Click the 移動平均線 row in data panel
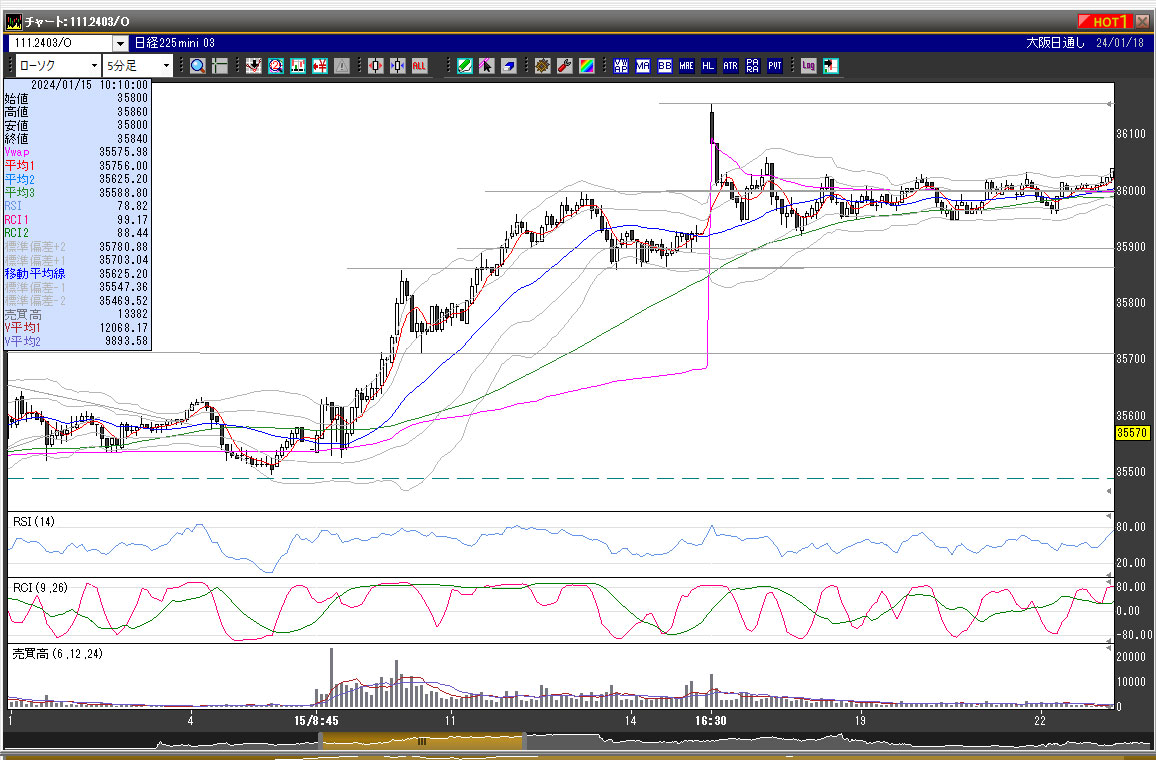1156x760 pixels. click(77, 273)
